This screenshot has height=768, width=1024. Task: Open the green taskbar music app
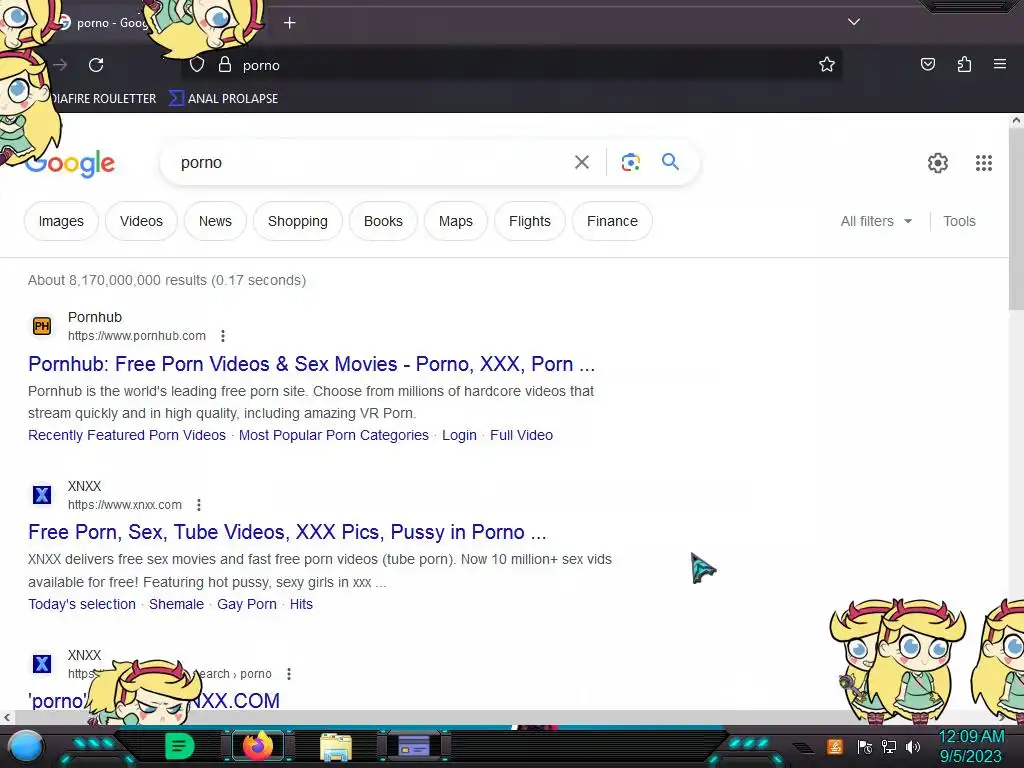point(179,746)
